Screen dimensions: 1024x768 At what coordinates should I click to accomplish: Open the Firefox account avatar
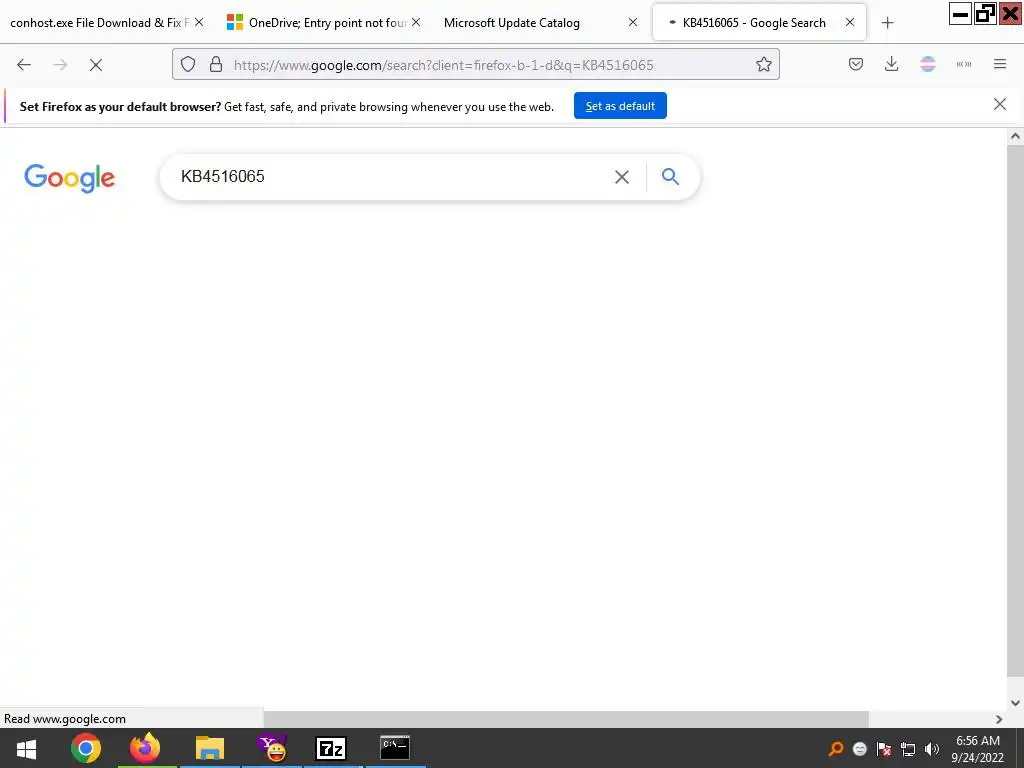[928, 64]
